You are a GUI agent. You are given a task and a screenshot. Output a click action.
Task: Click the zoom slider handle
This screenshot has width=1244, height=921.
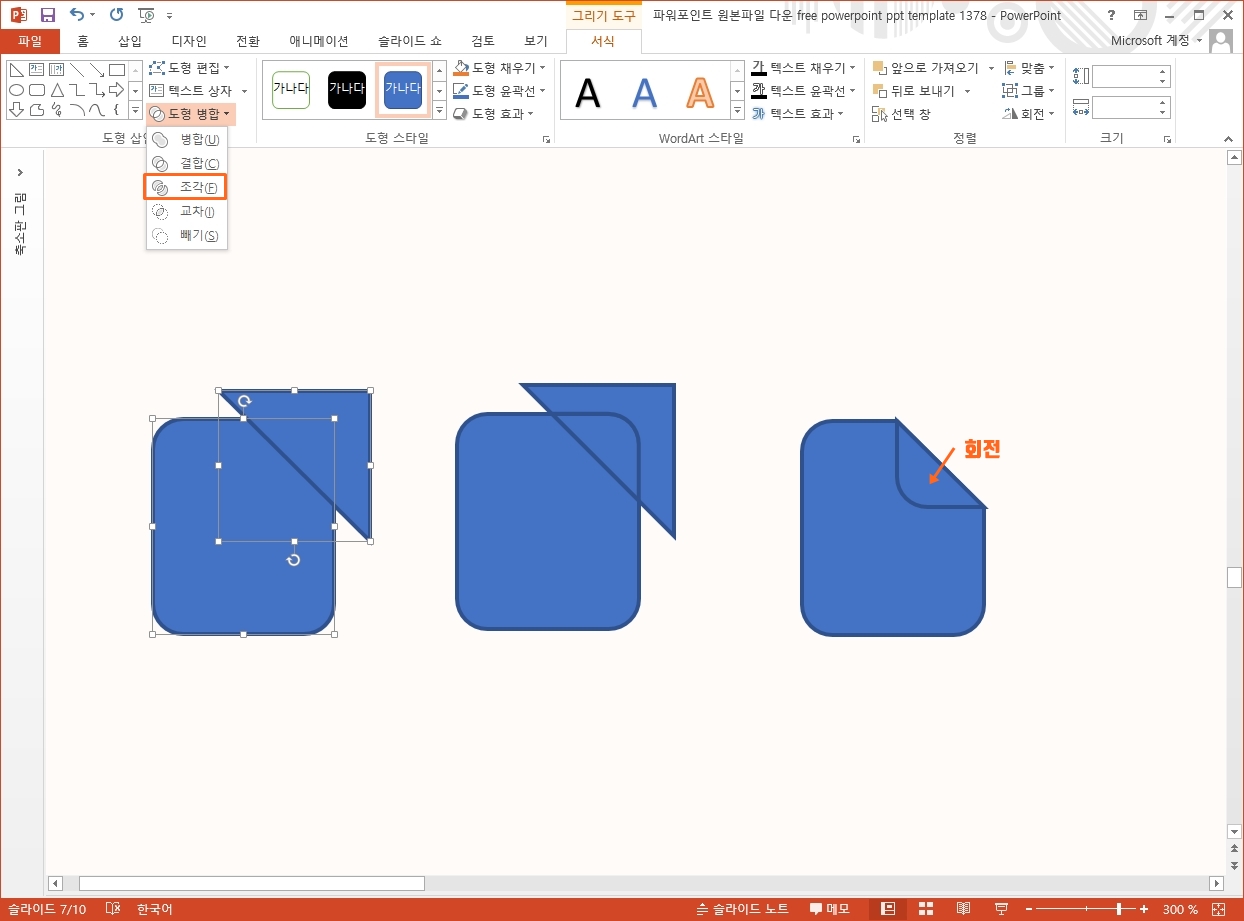click(x=1118, y=909)
